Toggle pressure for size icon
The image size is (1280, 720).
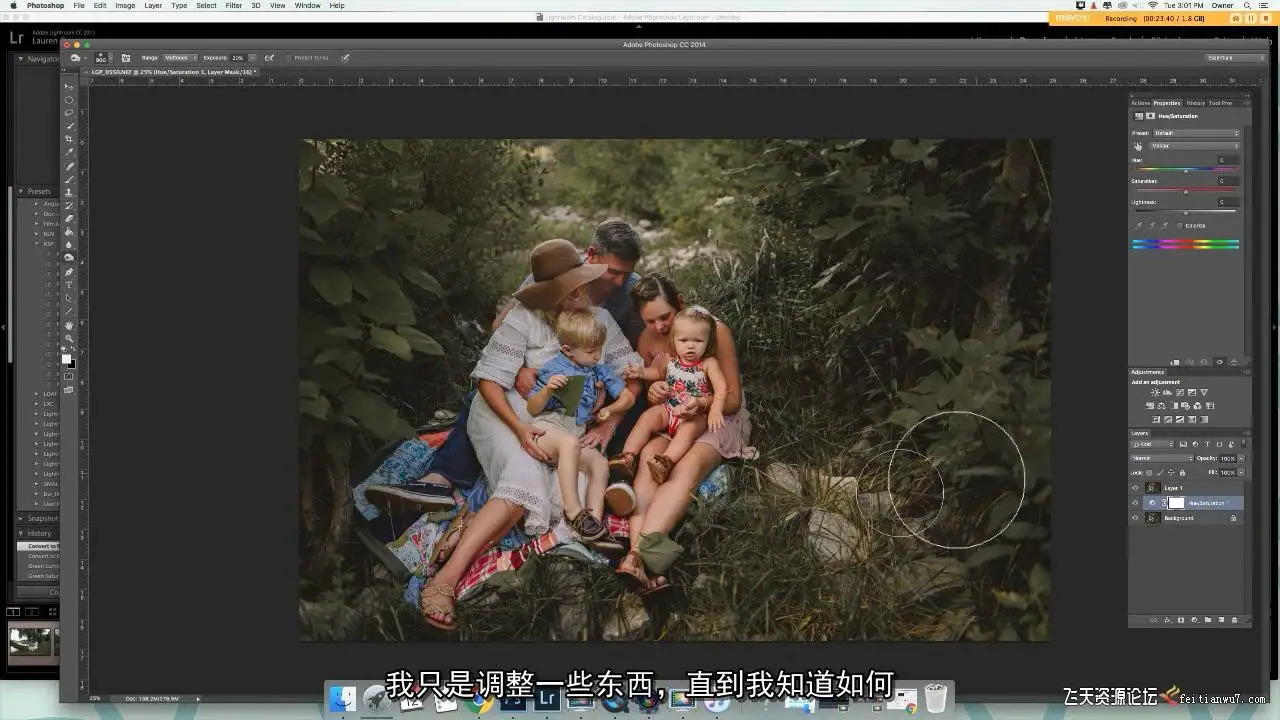coord(345,58)
